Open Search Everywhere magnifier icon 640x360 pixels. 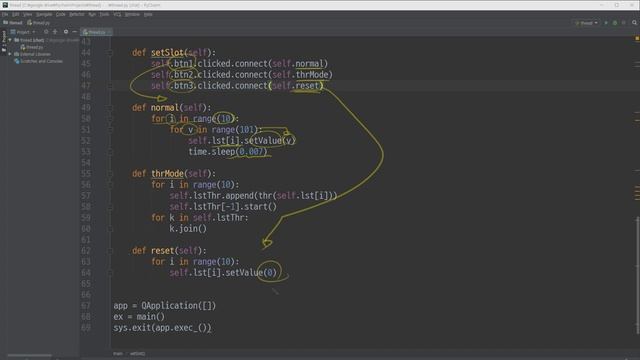(634, 23)
